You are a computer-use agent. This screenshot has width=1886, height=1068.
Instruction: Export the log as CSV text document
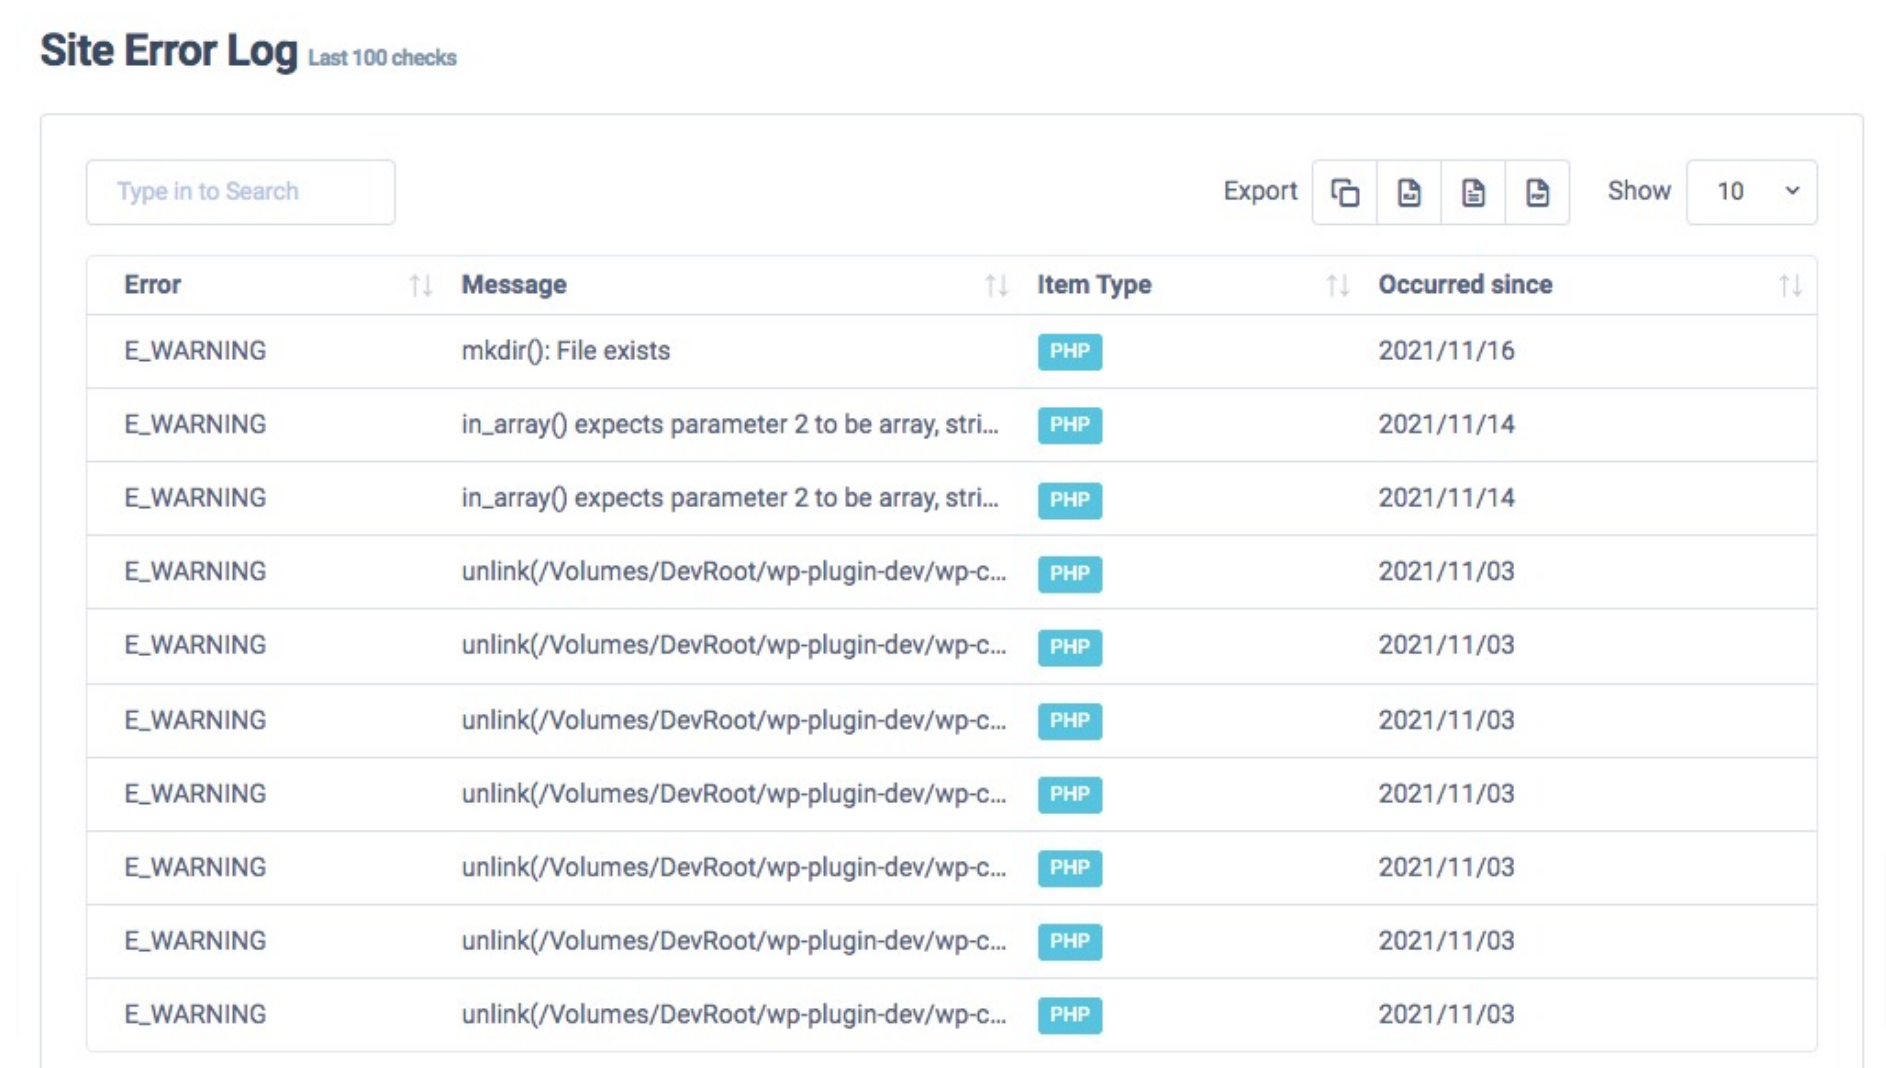click(x=1473, y=192)
